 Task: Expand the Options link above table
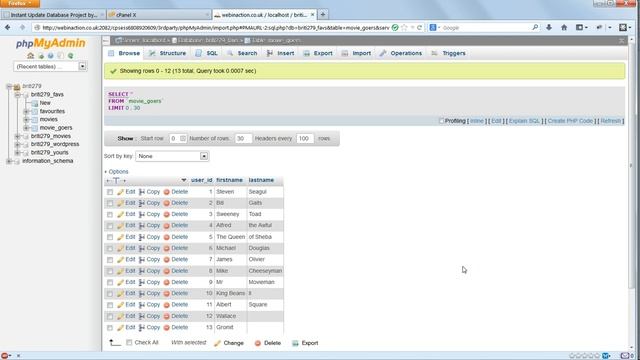118,171
